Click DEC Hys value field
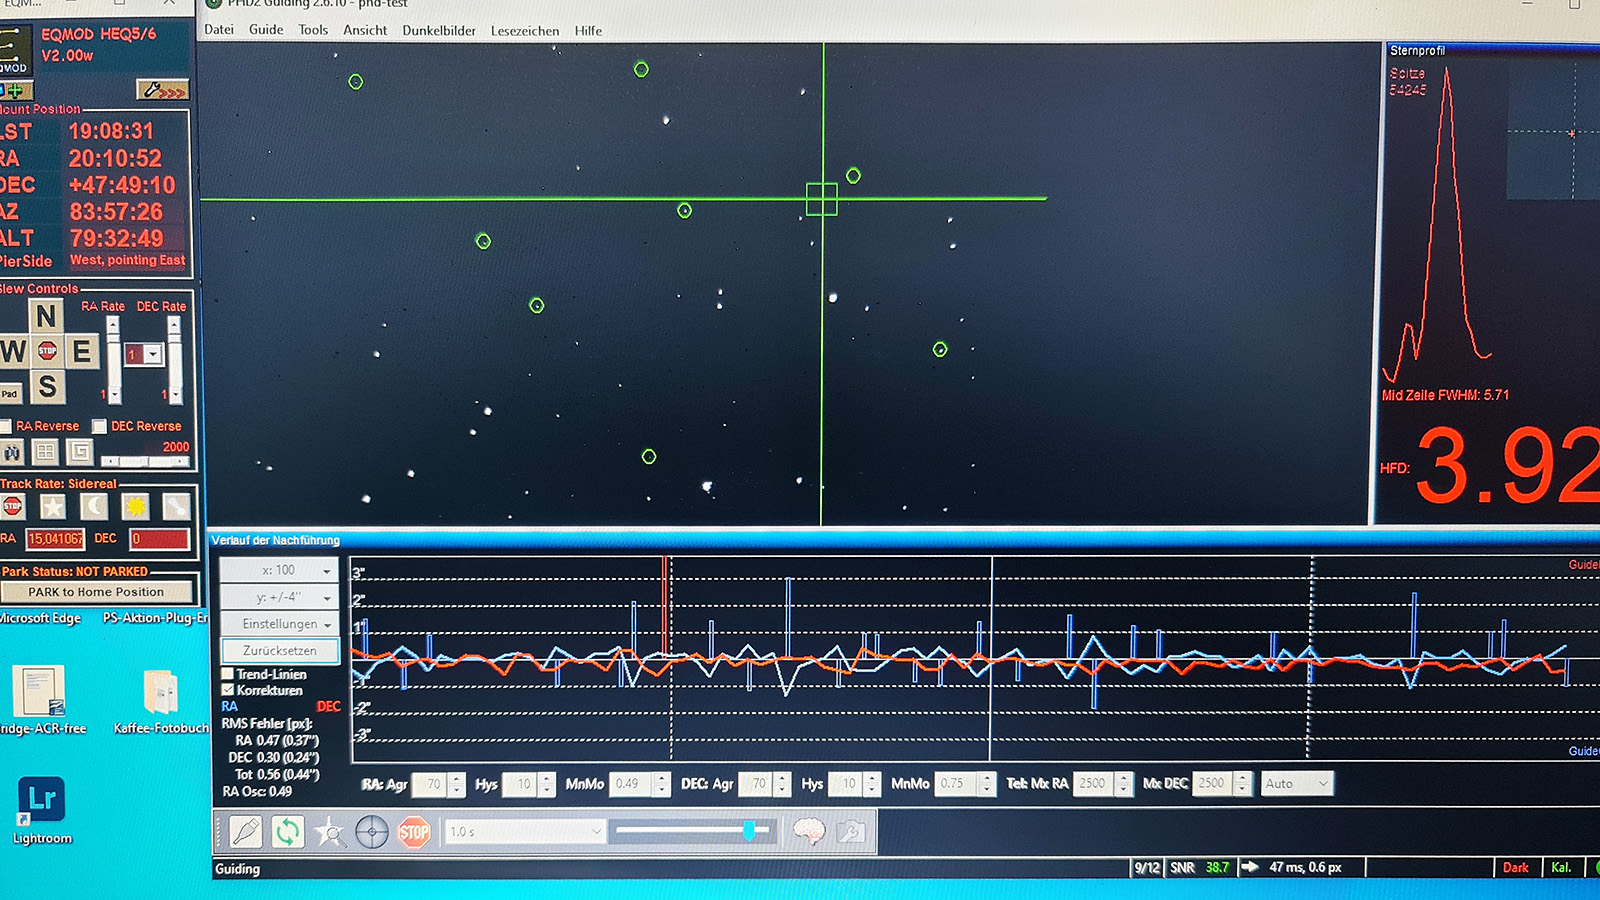 [x=846, y=784]
